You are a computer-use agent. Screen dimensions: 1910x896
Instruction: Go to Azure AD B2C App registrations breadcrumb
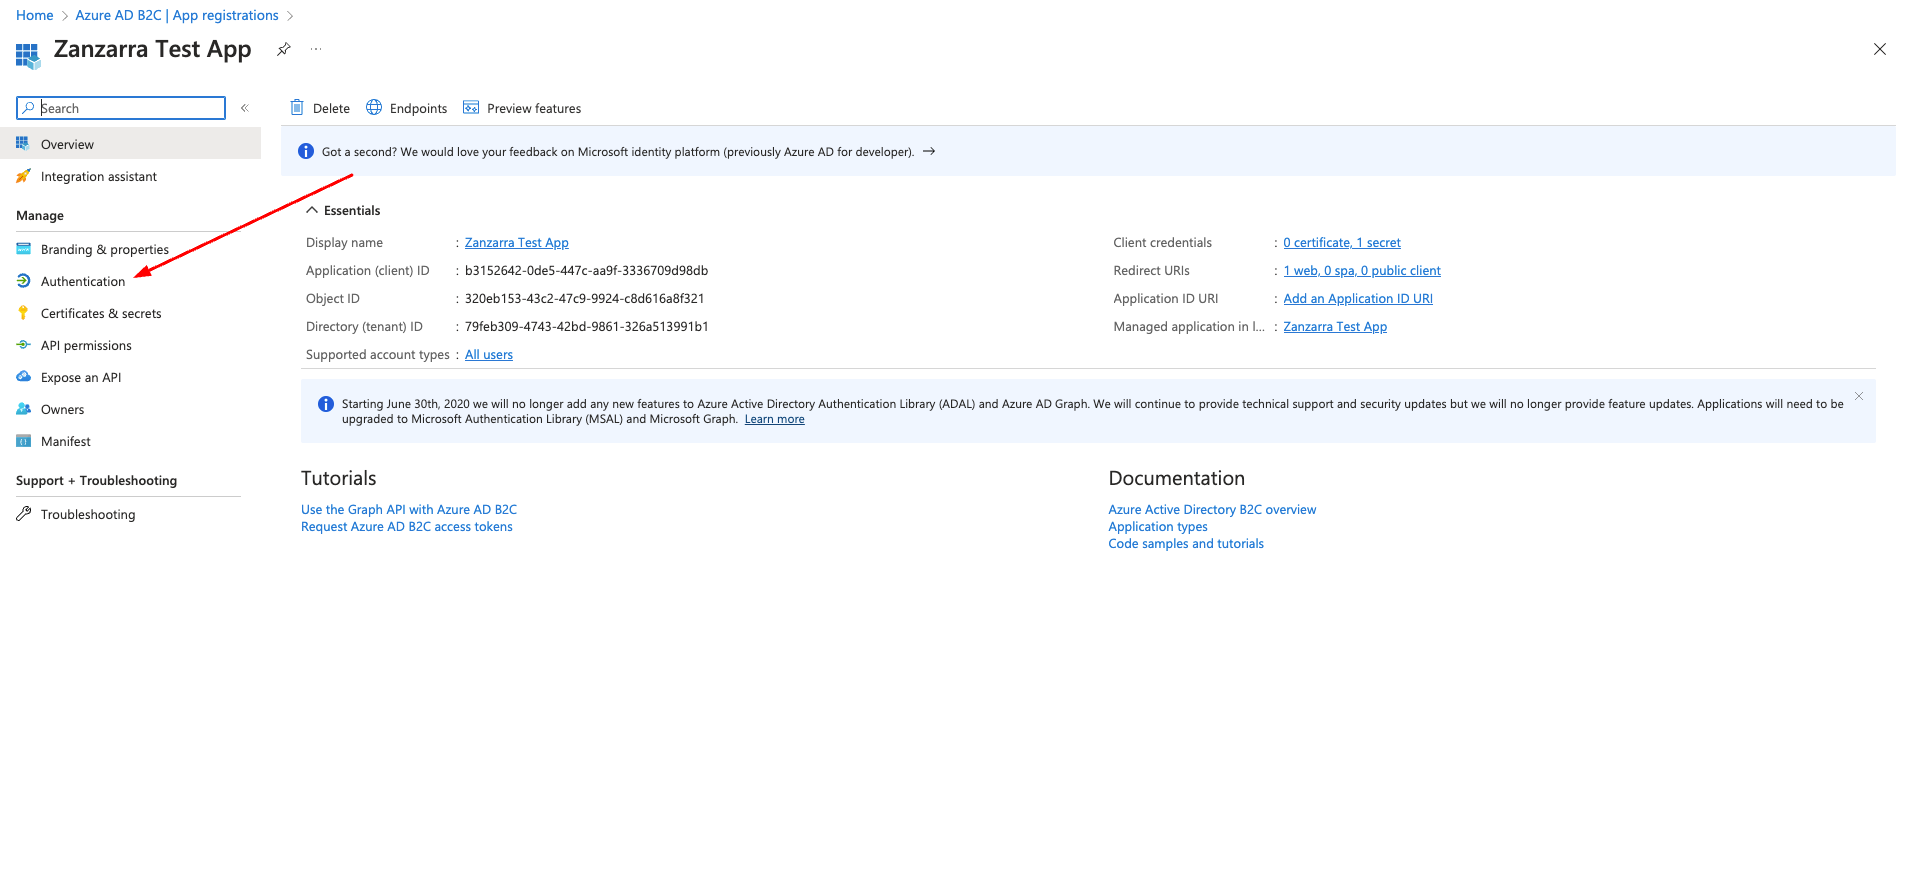[177, 15]
